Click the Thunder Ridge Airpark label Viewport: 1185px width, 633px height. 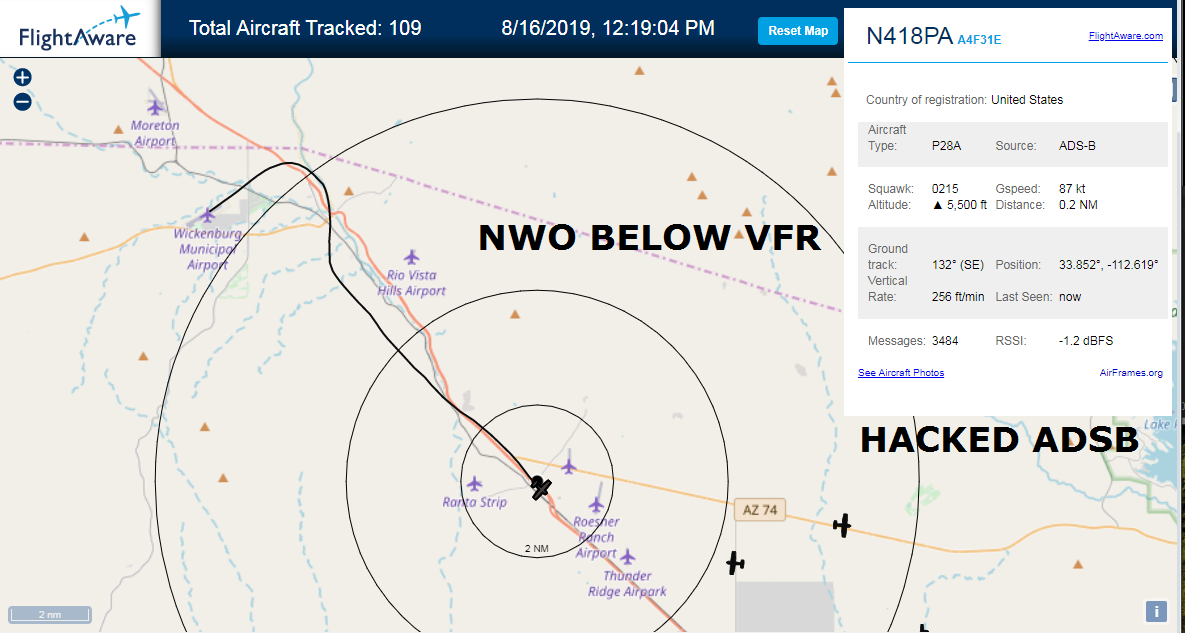point(627,583)
